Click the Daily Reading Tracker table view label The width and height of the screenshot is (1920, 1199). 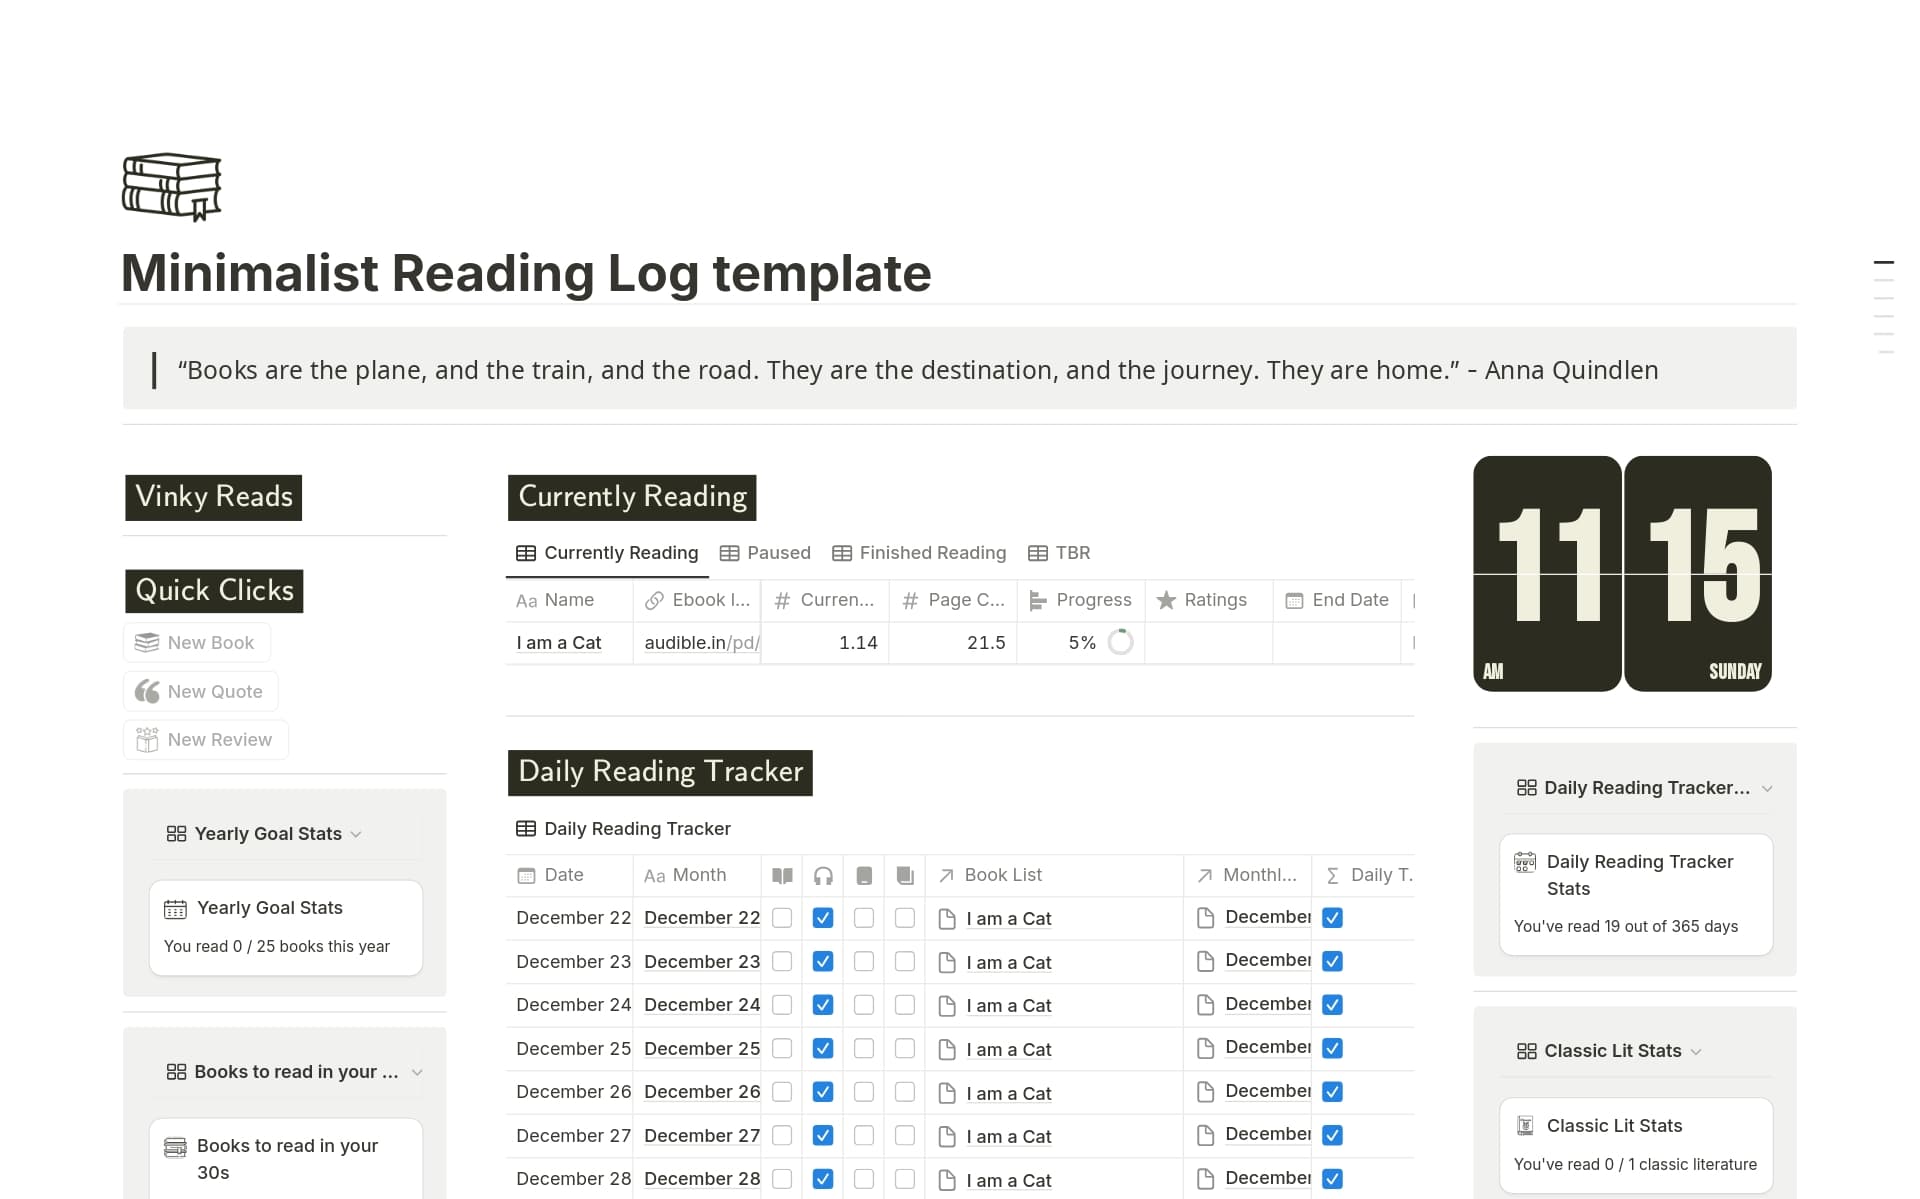coord(623,828)
